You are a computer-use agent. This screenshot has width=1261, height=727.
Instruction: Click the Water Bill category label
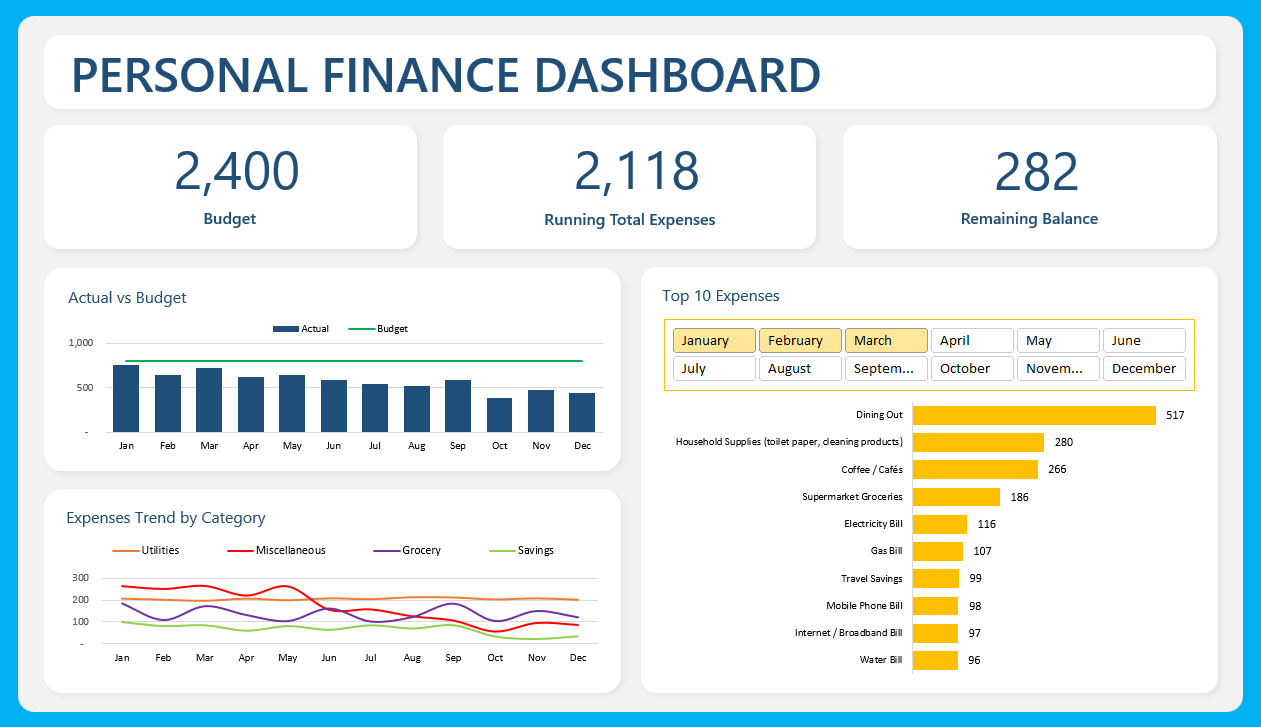click(x=881, y=660)
